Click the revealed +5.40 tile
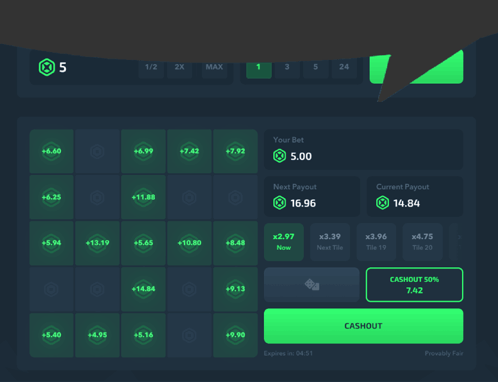Viewport: 498px width, 382px height. coord(51,335)
